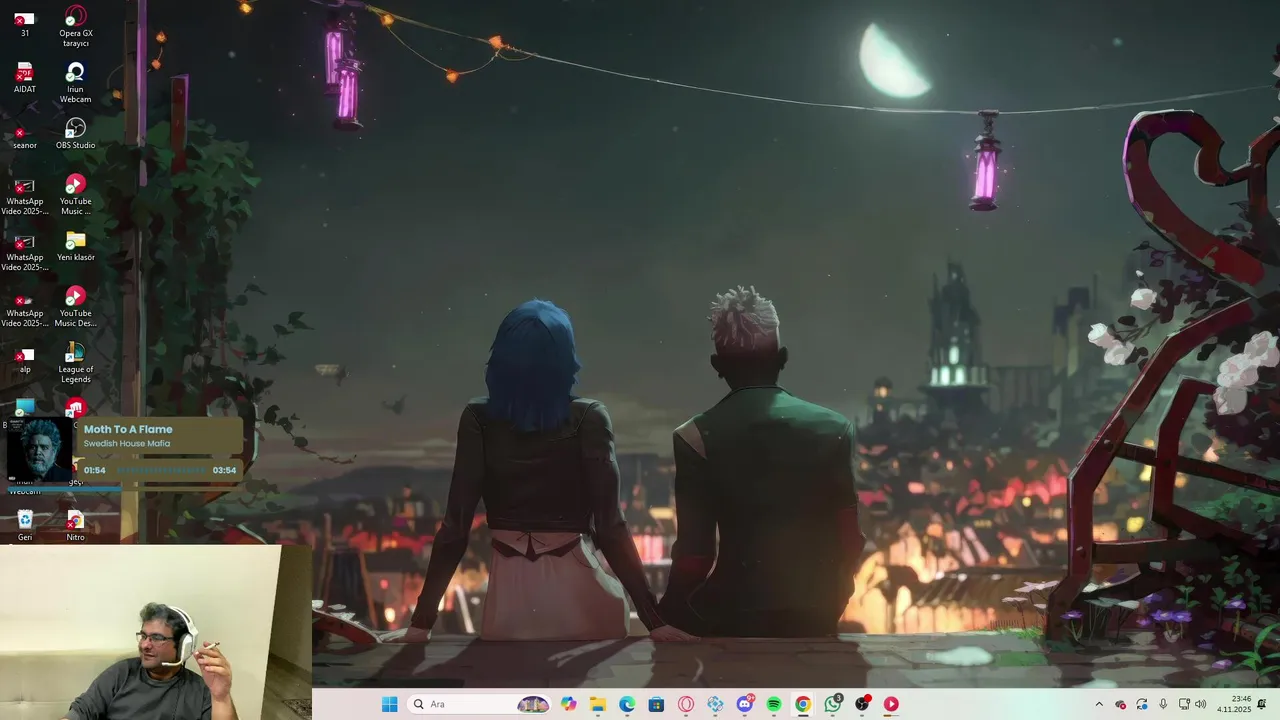Open Opera browser from the taskbar
This screenshot has height=720, width=1280.
pyautogui.click(x=686, y=704)
